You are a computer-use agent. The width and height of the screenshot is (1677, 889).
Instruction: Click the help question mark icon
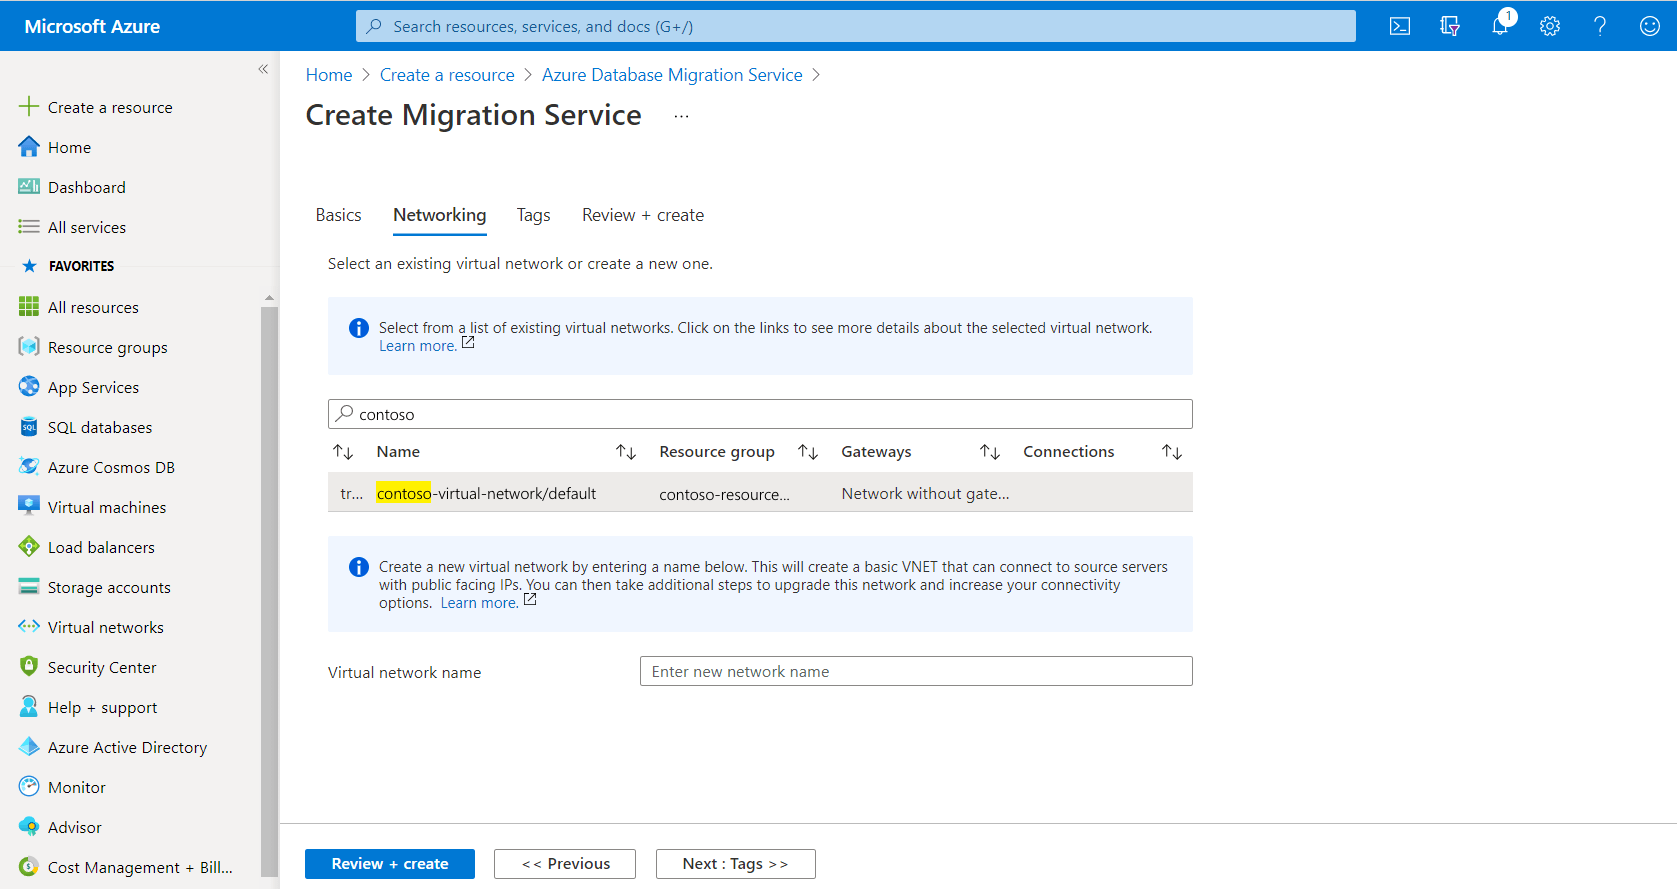pyautogui.click(x=1600, y=27)
